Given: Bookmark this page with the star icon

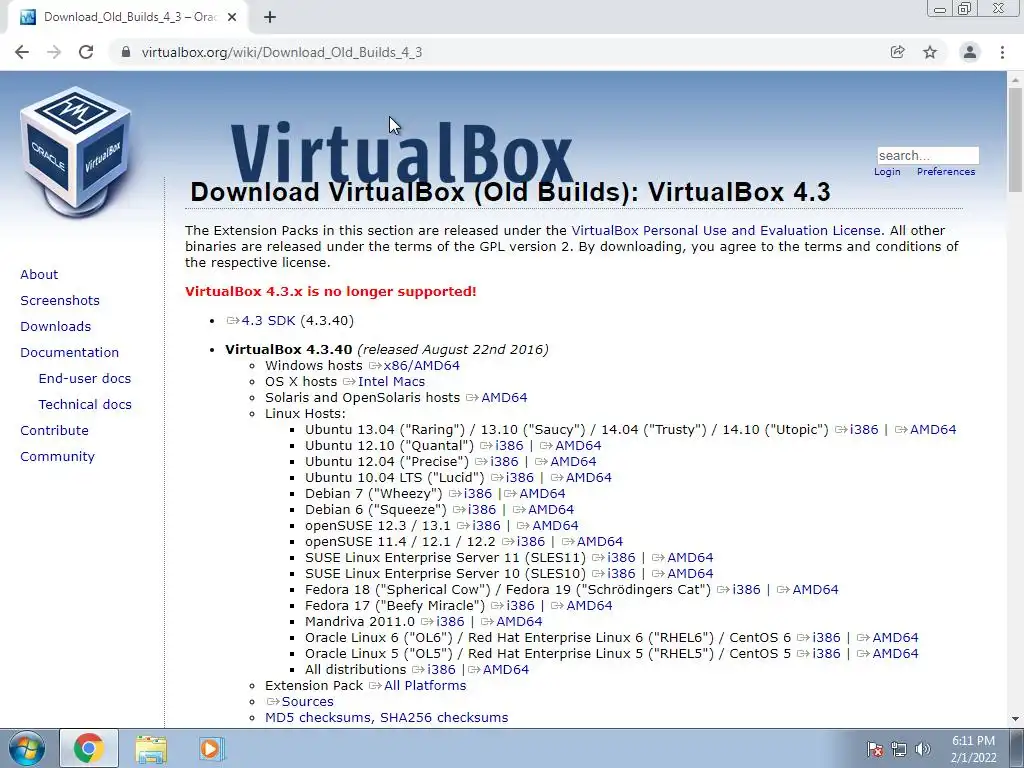Looking at the screenshot, I should (x=930, y=52).
